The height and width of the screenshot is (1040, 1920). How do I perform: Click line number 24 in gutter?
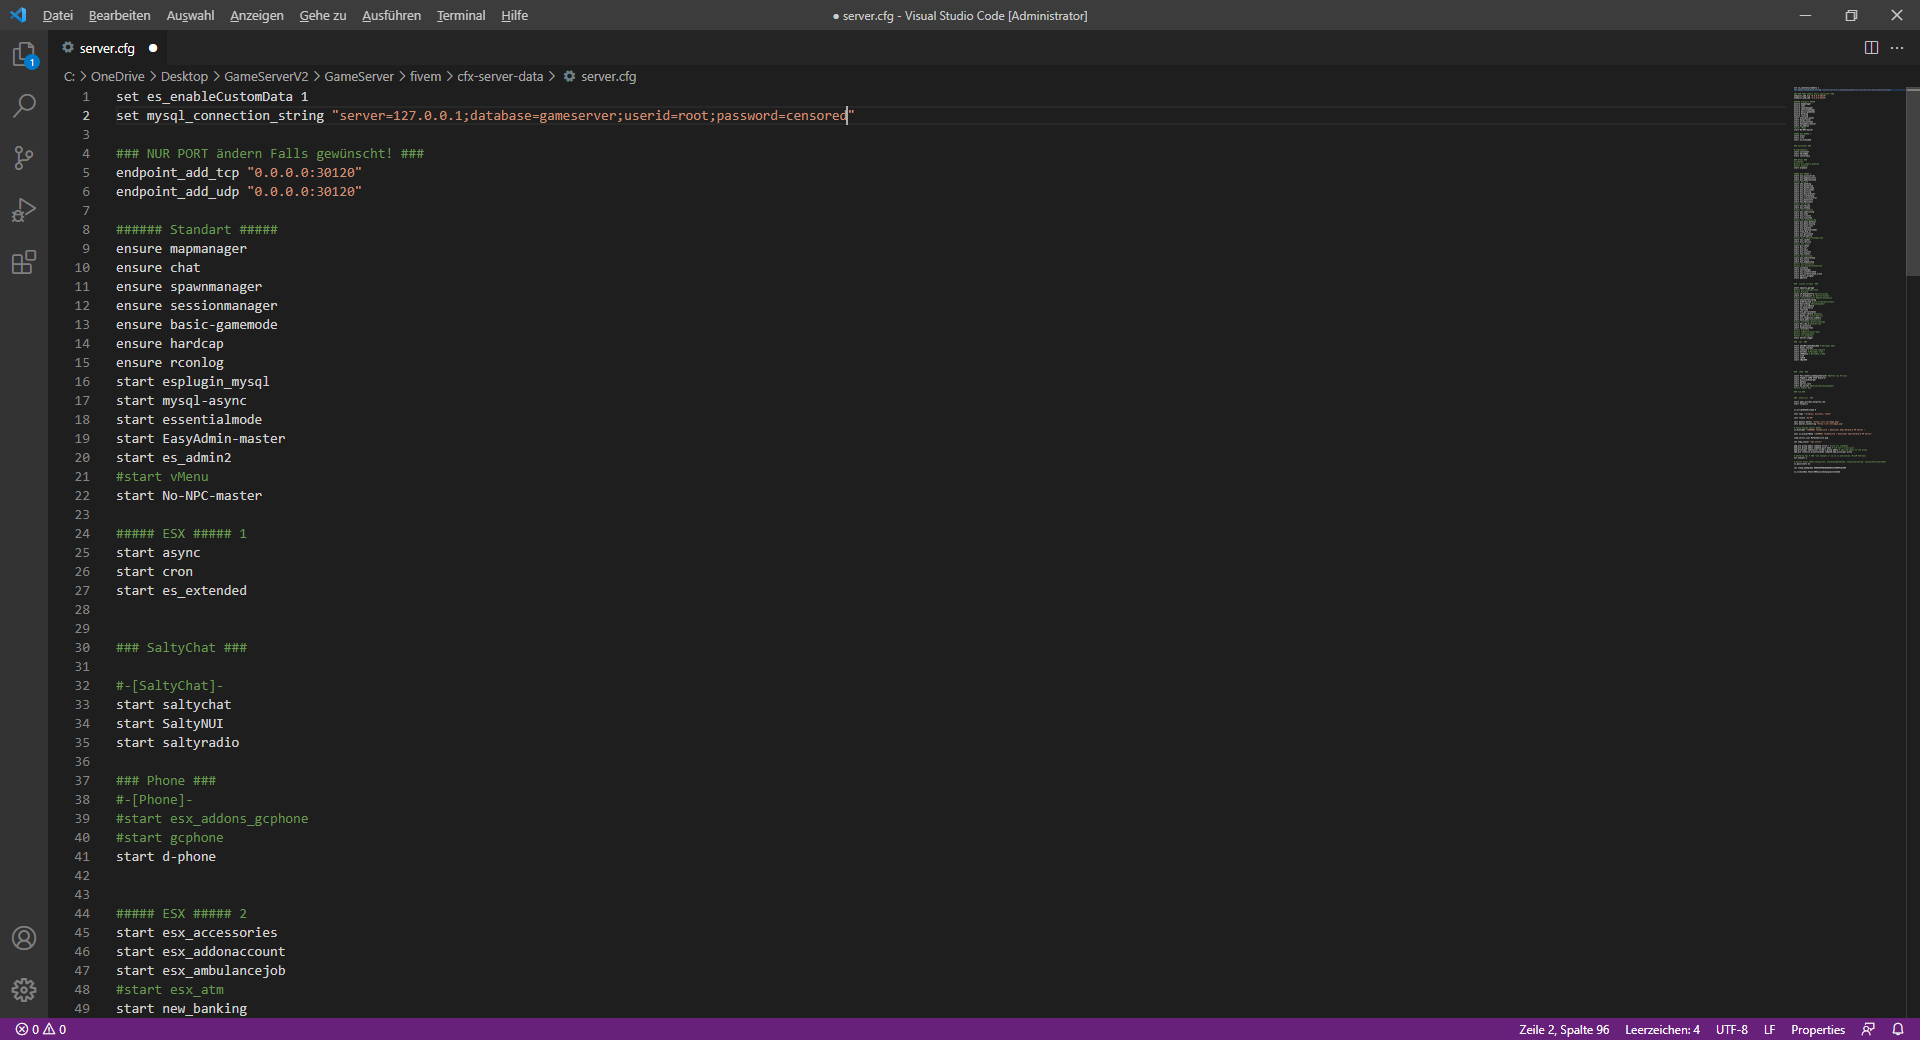(x=82, y=534)
